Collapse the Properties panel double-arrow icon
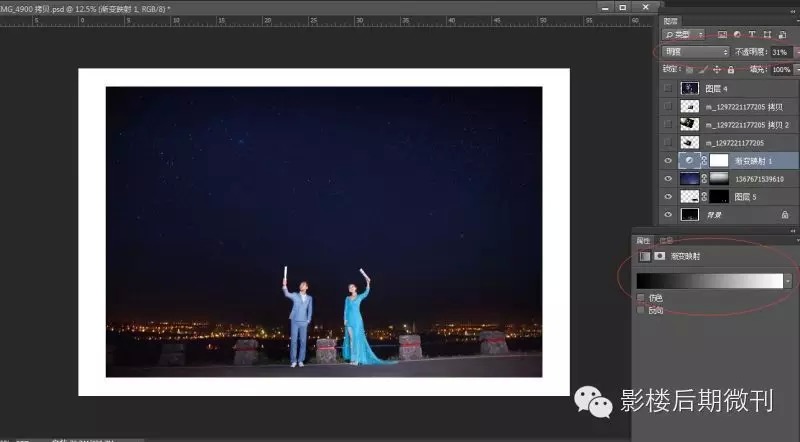This screenshot has width=800, height=442. click(792, 231)
